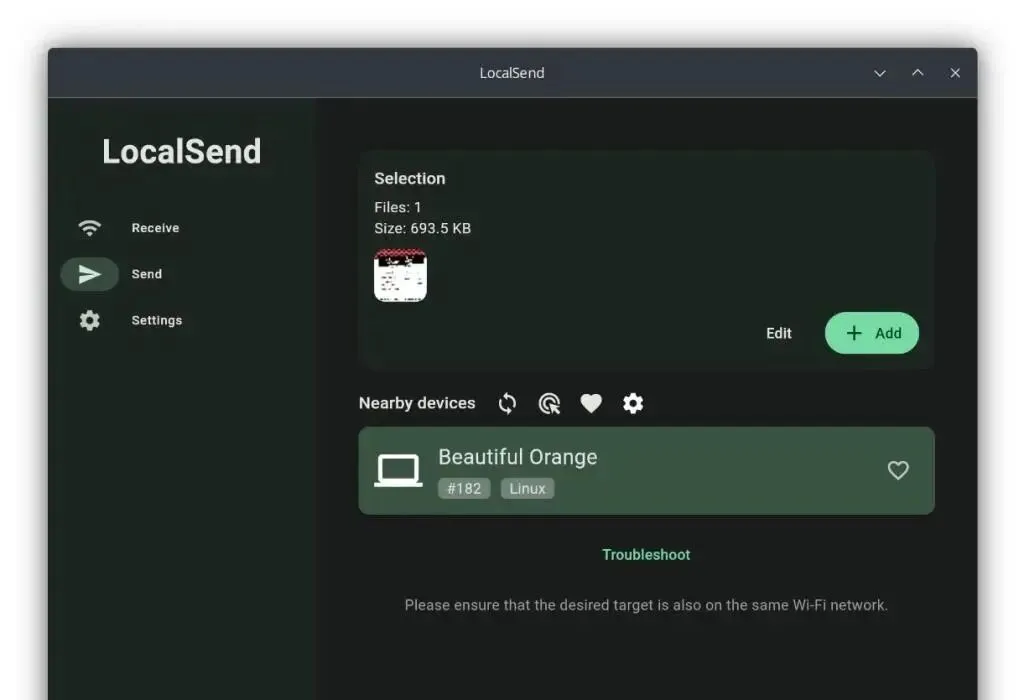Click the Settings gear icon in sidebar
The image size is (1024, 700).
(89, 321)
